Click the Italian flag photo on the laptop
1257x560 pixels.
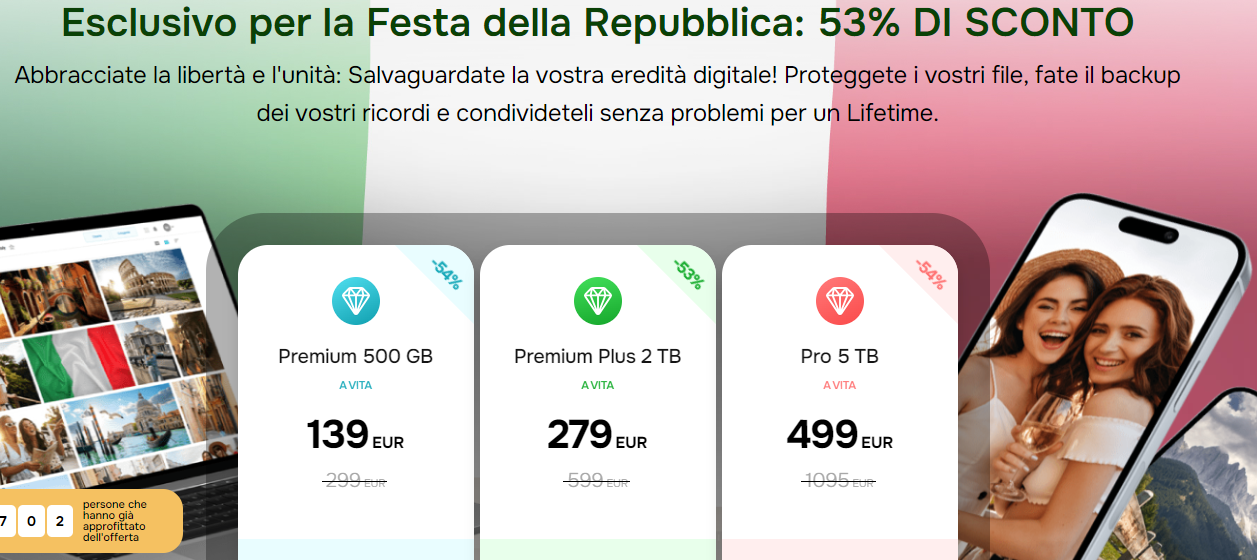77,362
